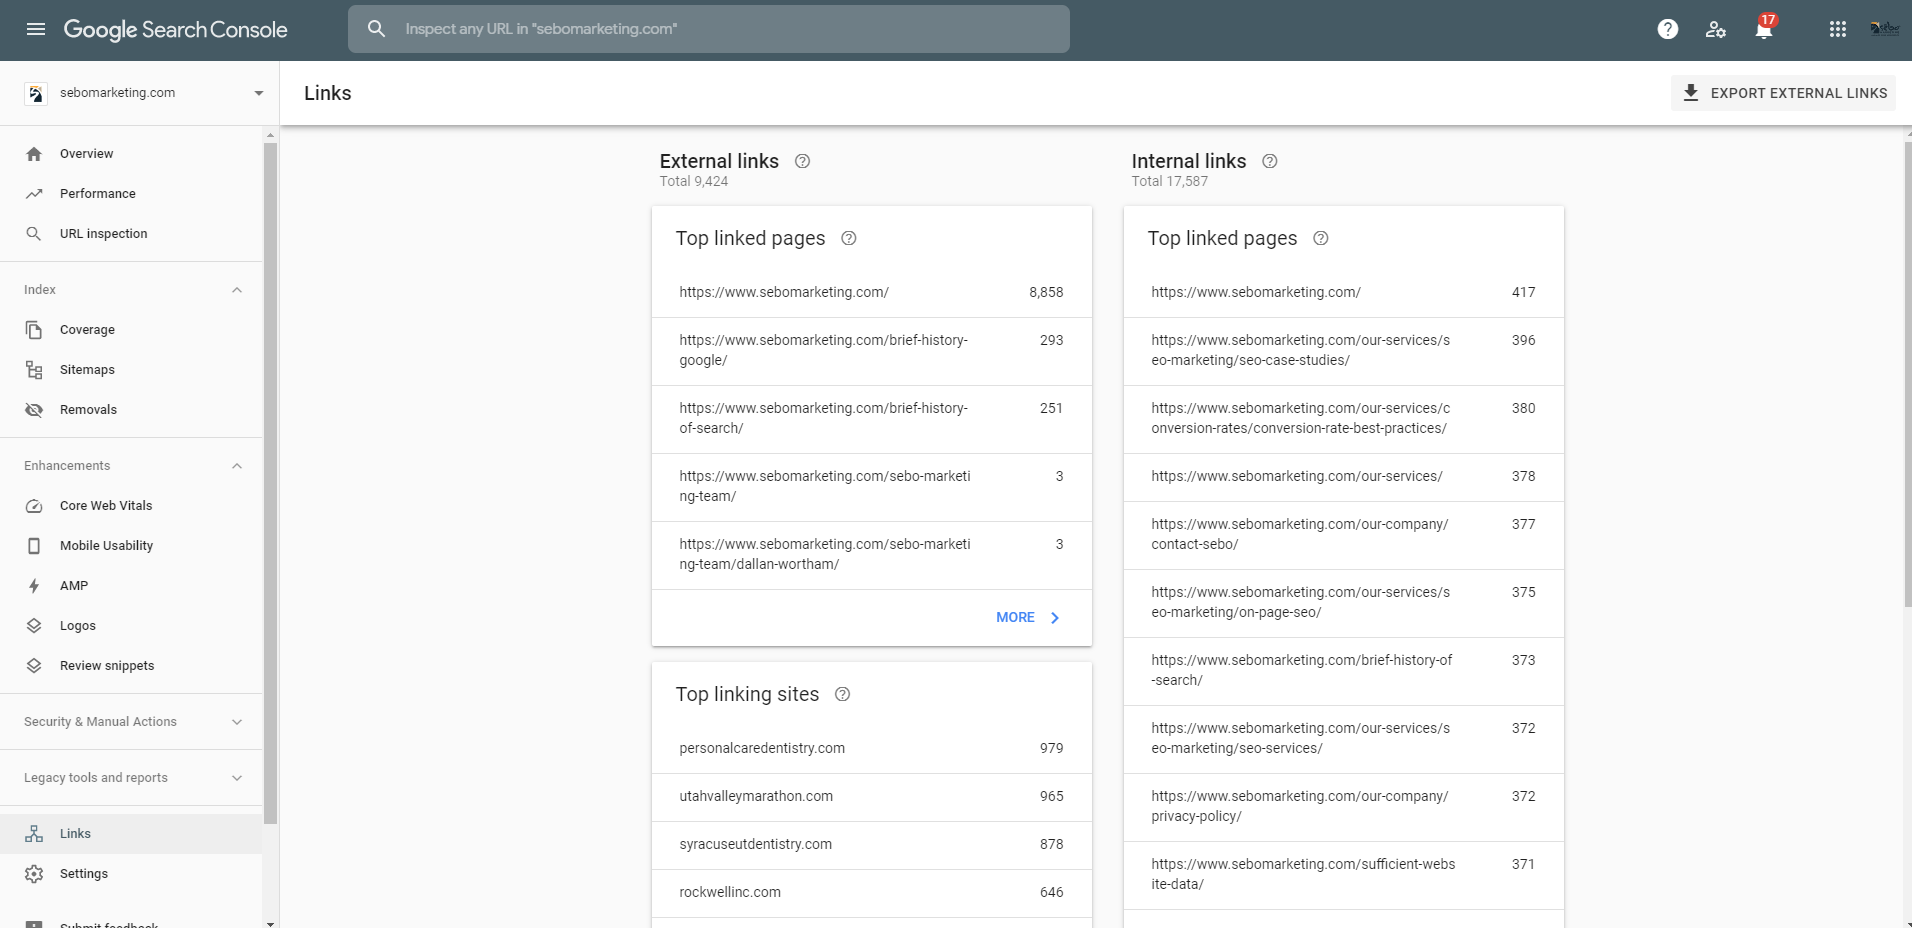Viewport: 1912px width, 928px height.
Task: Expand Security & Manual Actions section
Action: (237, 722)
